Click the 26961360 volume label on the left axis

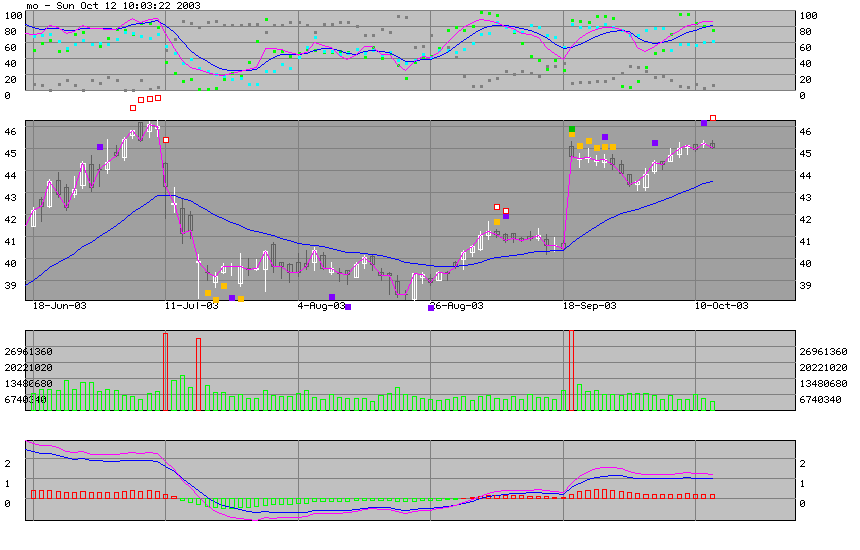28,352
